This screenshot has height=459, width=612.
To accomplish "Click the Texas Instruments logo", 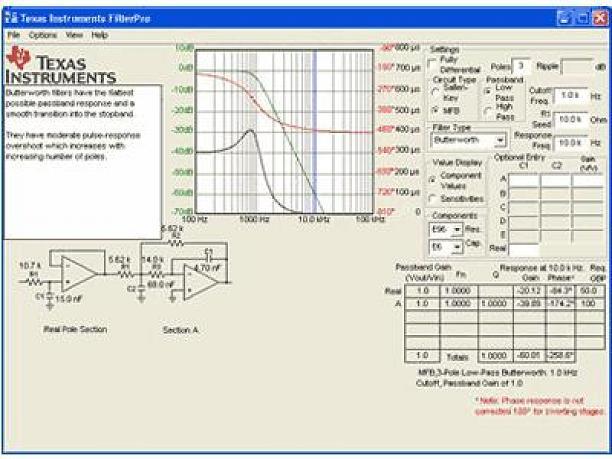I will pyautogui.click(x=61, y=65).
